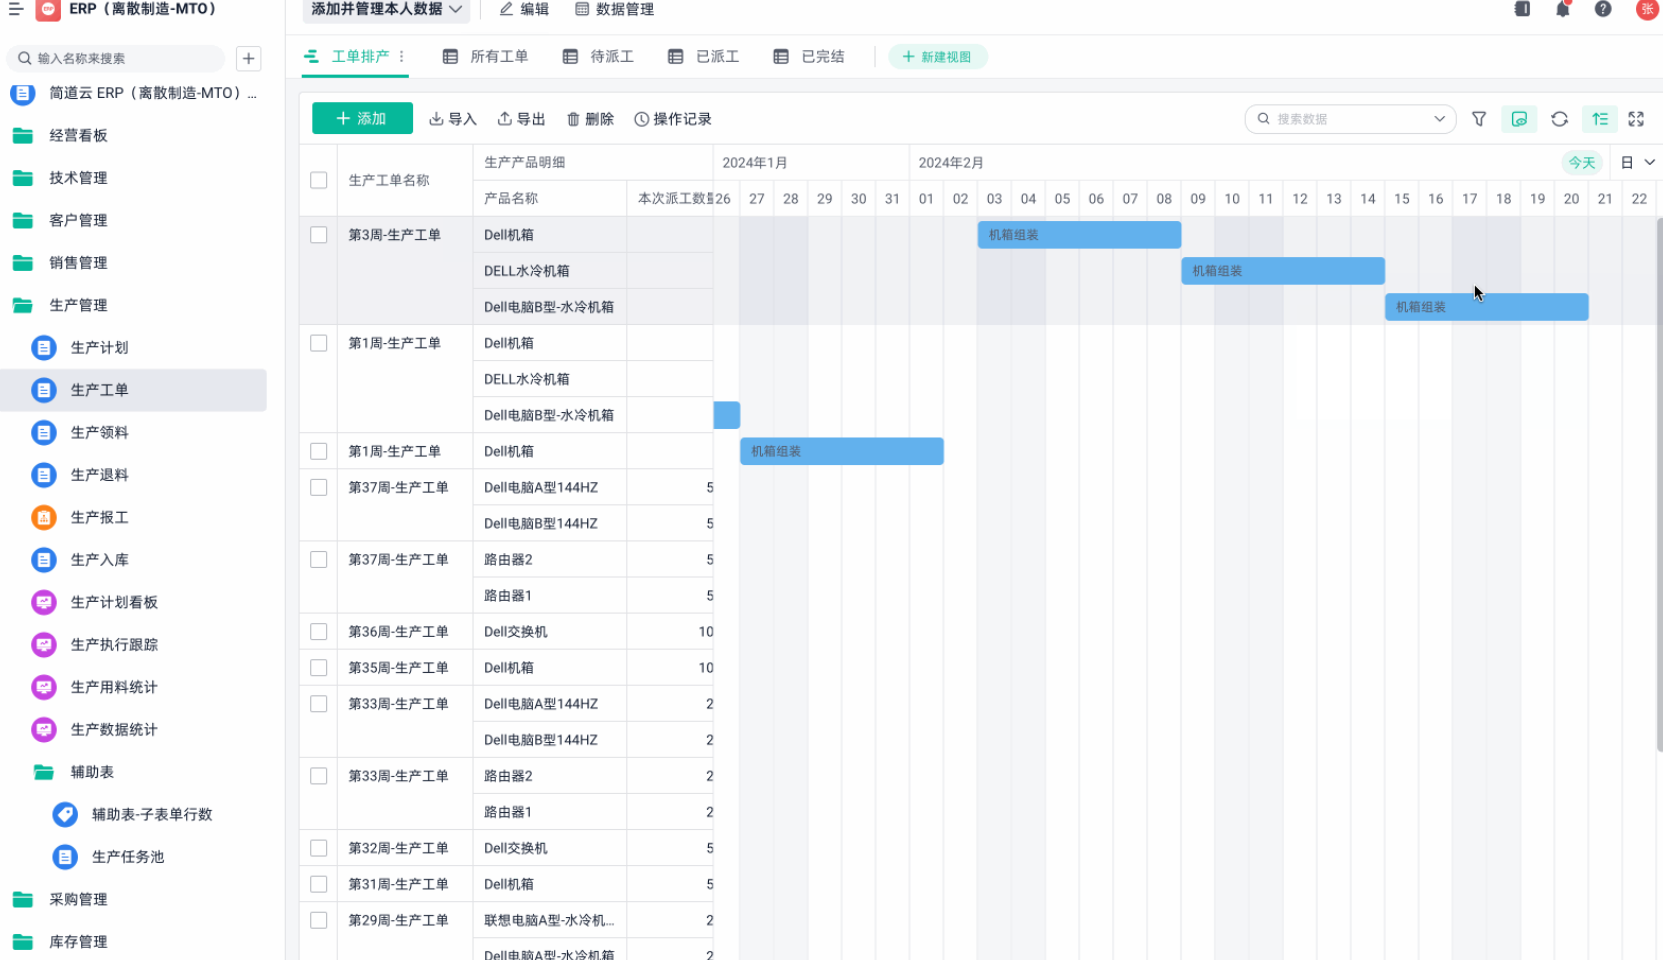Open 操作记录 operation log
Image resolution: width=1663 pixels, height=960 pixels.
[x=673, y=119]
